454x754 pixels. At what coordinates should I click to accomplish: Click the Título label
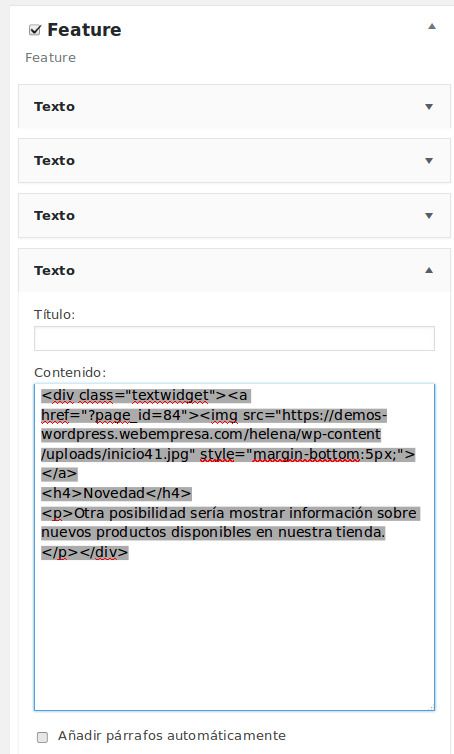click(54, 314)
